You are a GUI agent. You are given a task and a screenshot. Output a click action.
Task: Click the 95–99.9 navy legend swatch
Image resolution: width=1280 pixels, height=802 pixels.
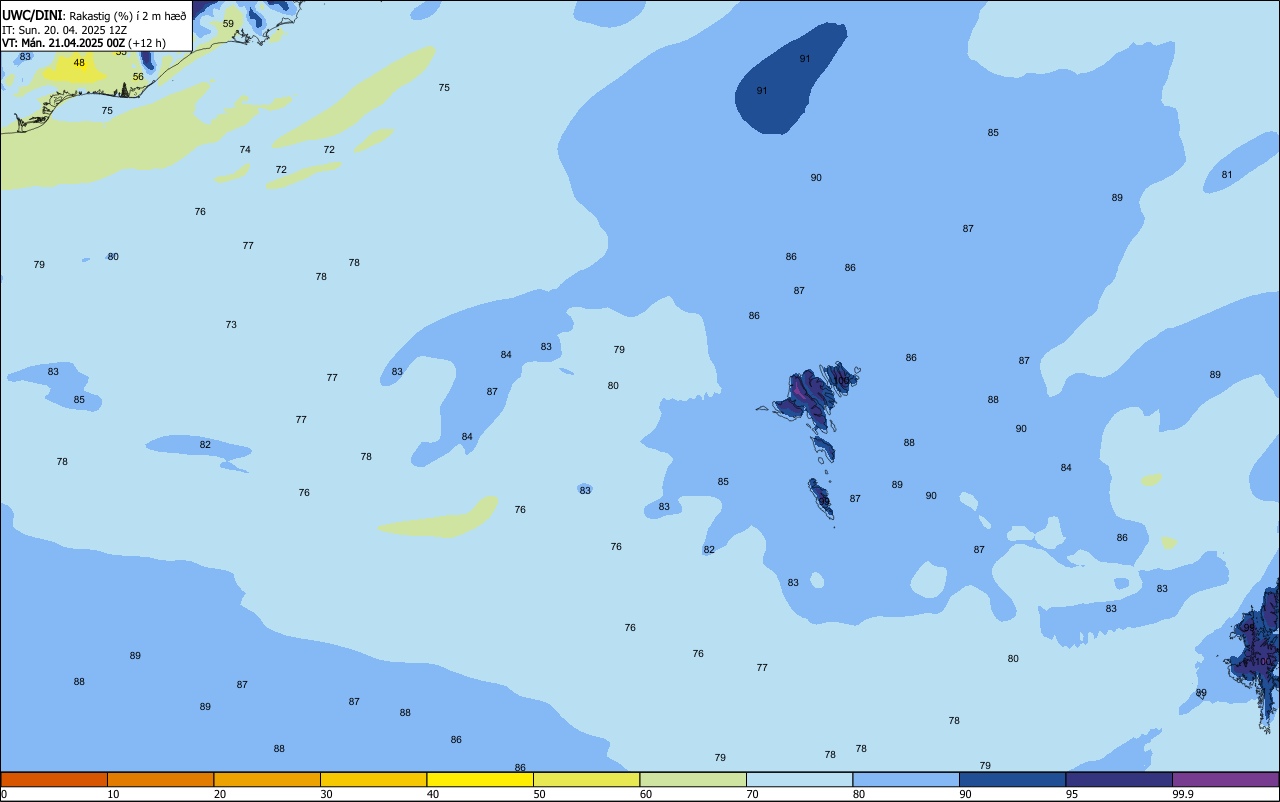pyautogui.click(x=1119, y=779)
